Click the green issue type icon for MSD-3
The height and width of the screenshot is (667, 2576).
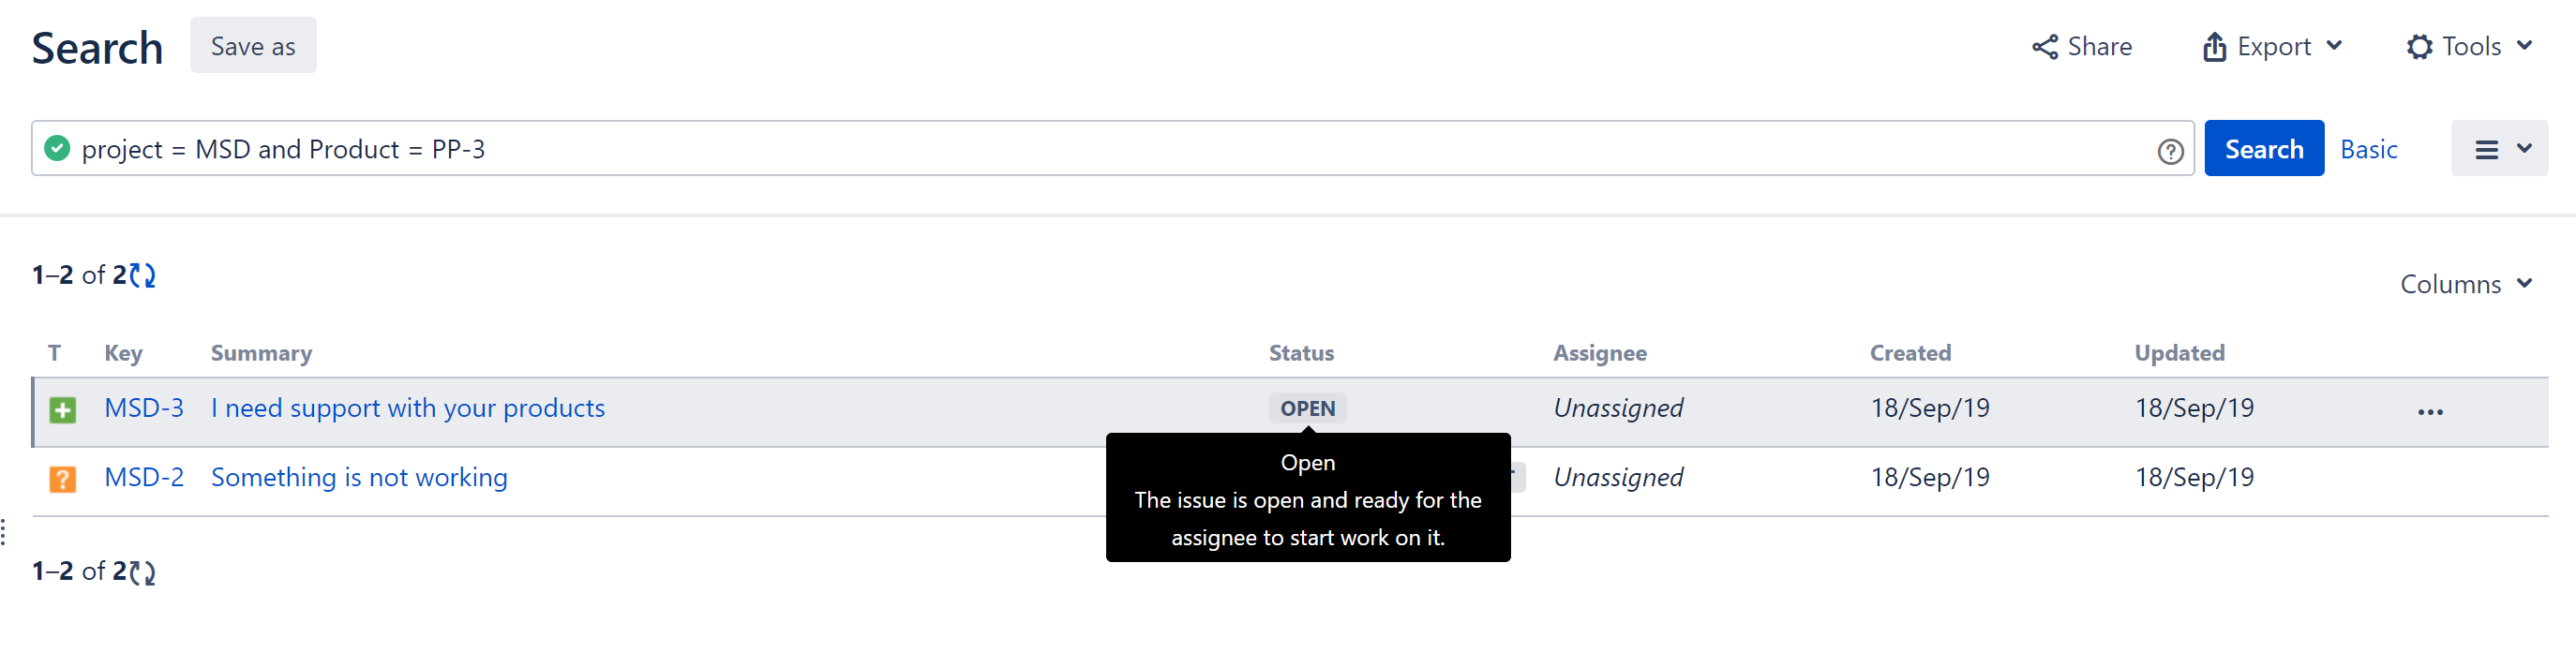pyautogui.click(x=62, y=410)
